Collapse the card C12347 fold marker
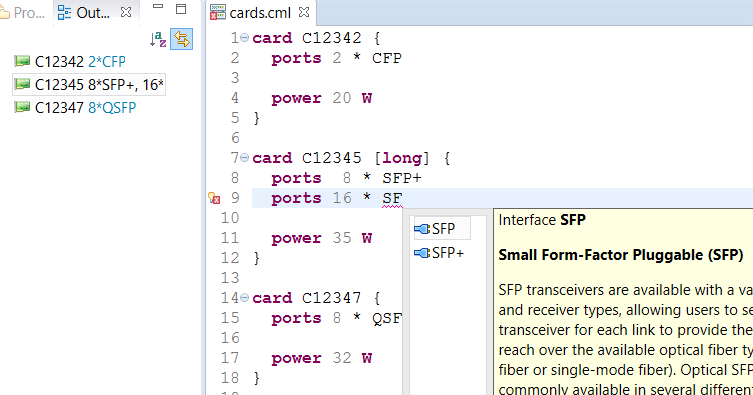 [x=244, y=298]
